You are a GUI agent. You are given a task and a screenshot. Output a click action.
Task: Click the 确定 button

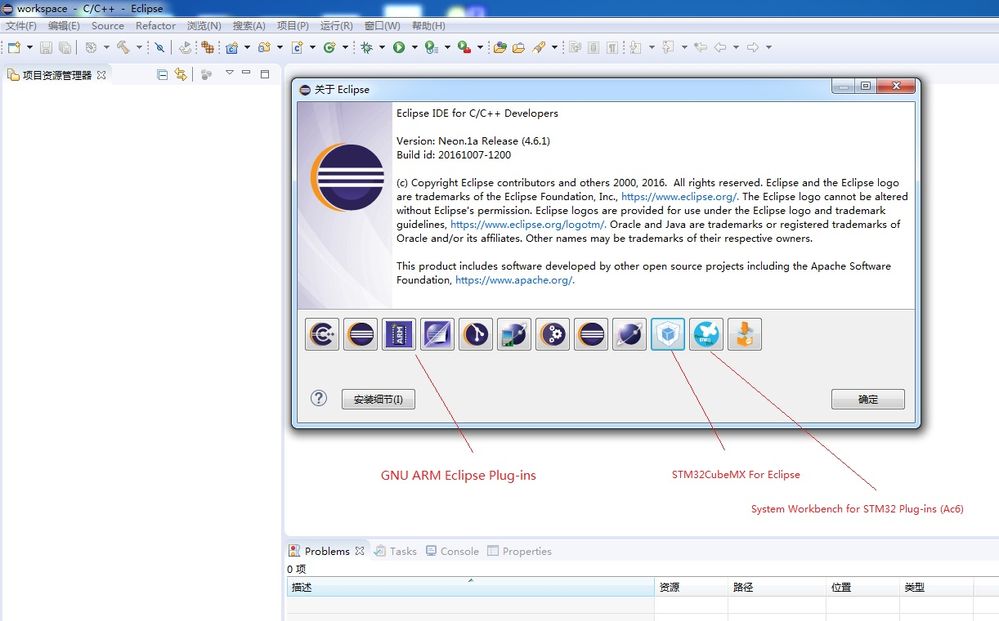point(868,399)
